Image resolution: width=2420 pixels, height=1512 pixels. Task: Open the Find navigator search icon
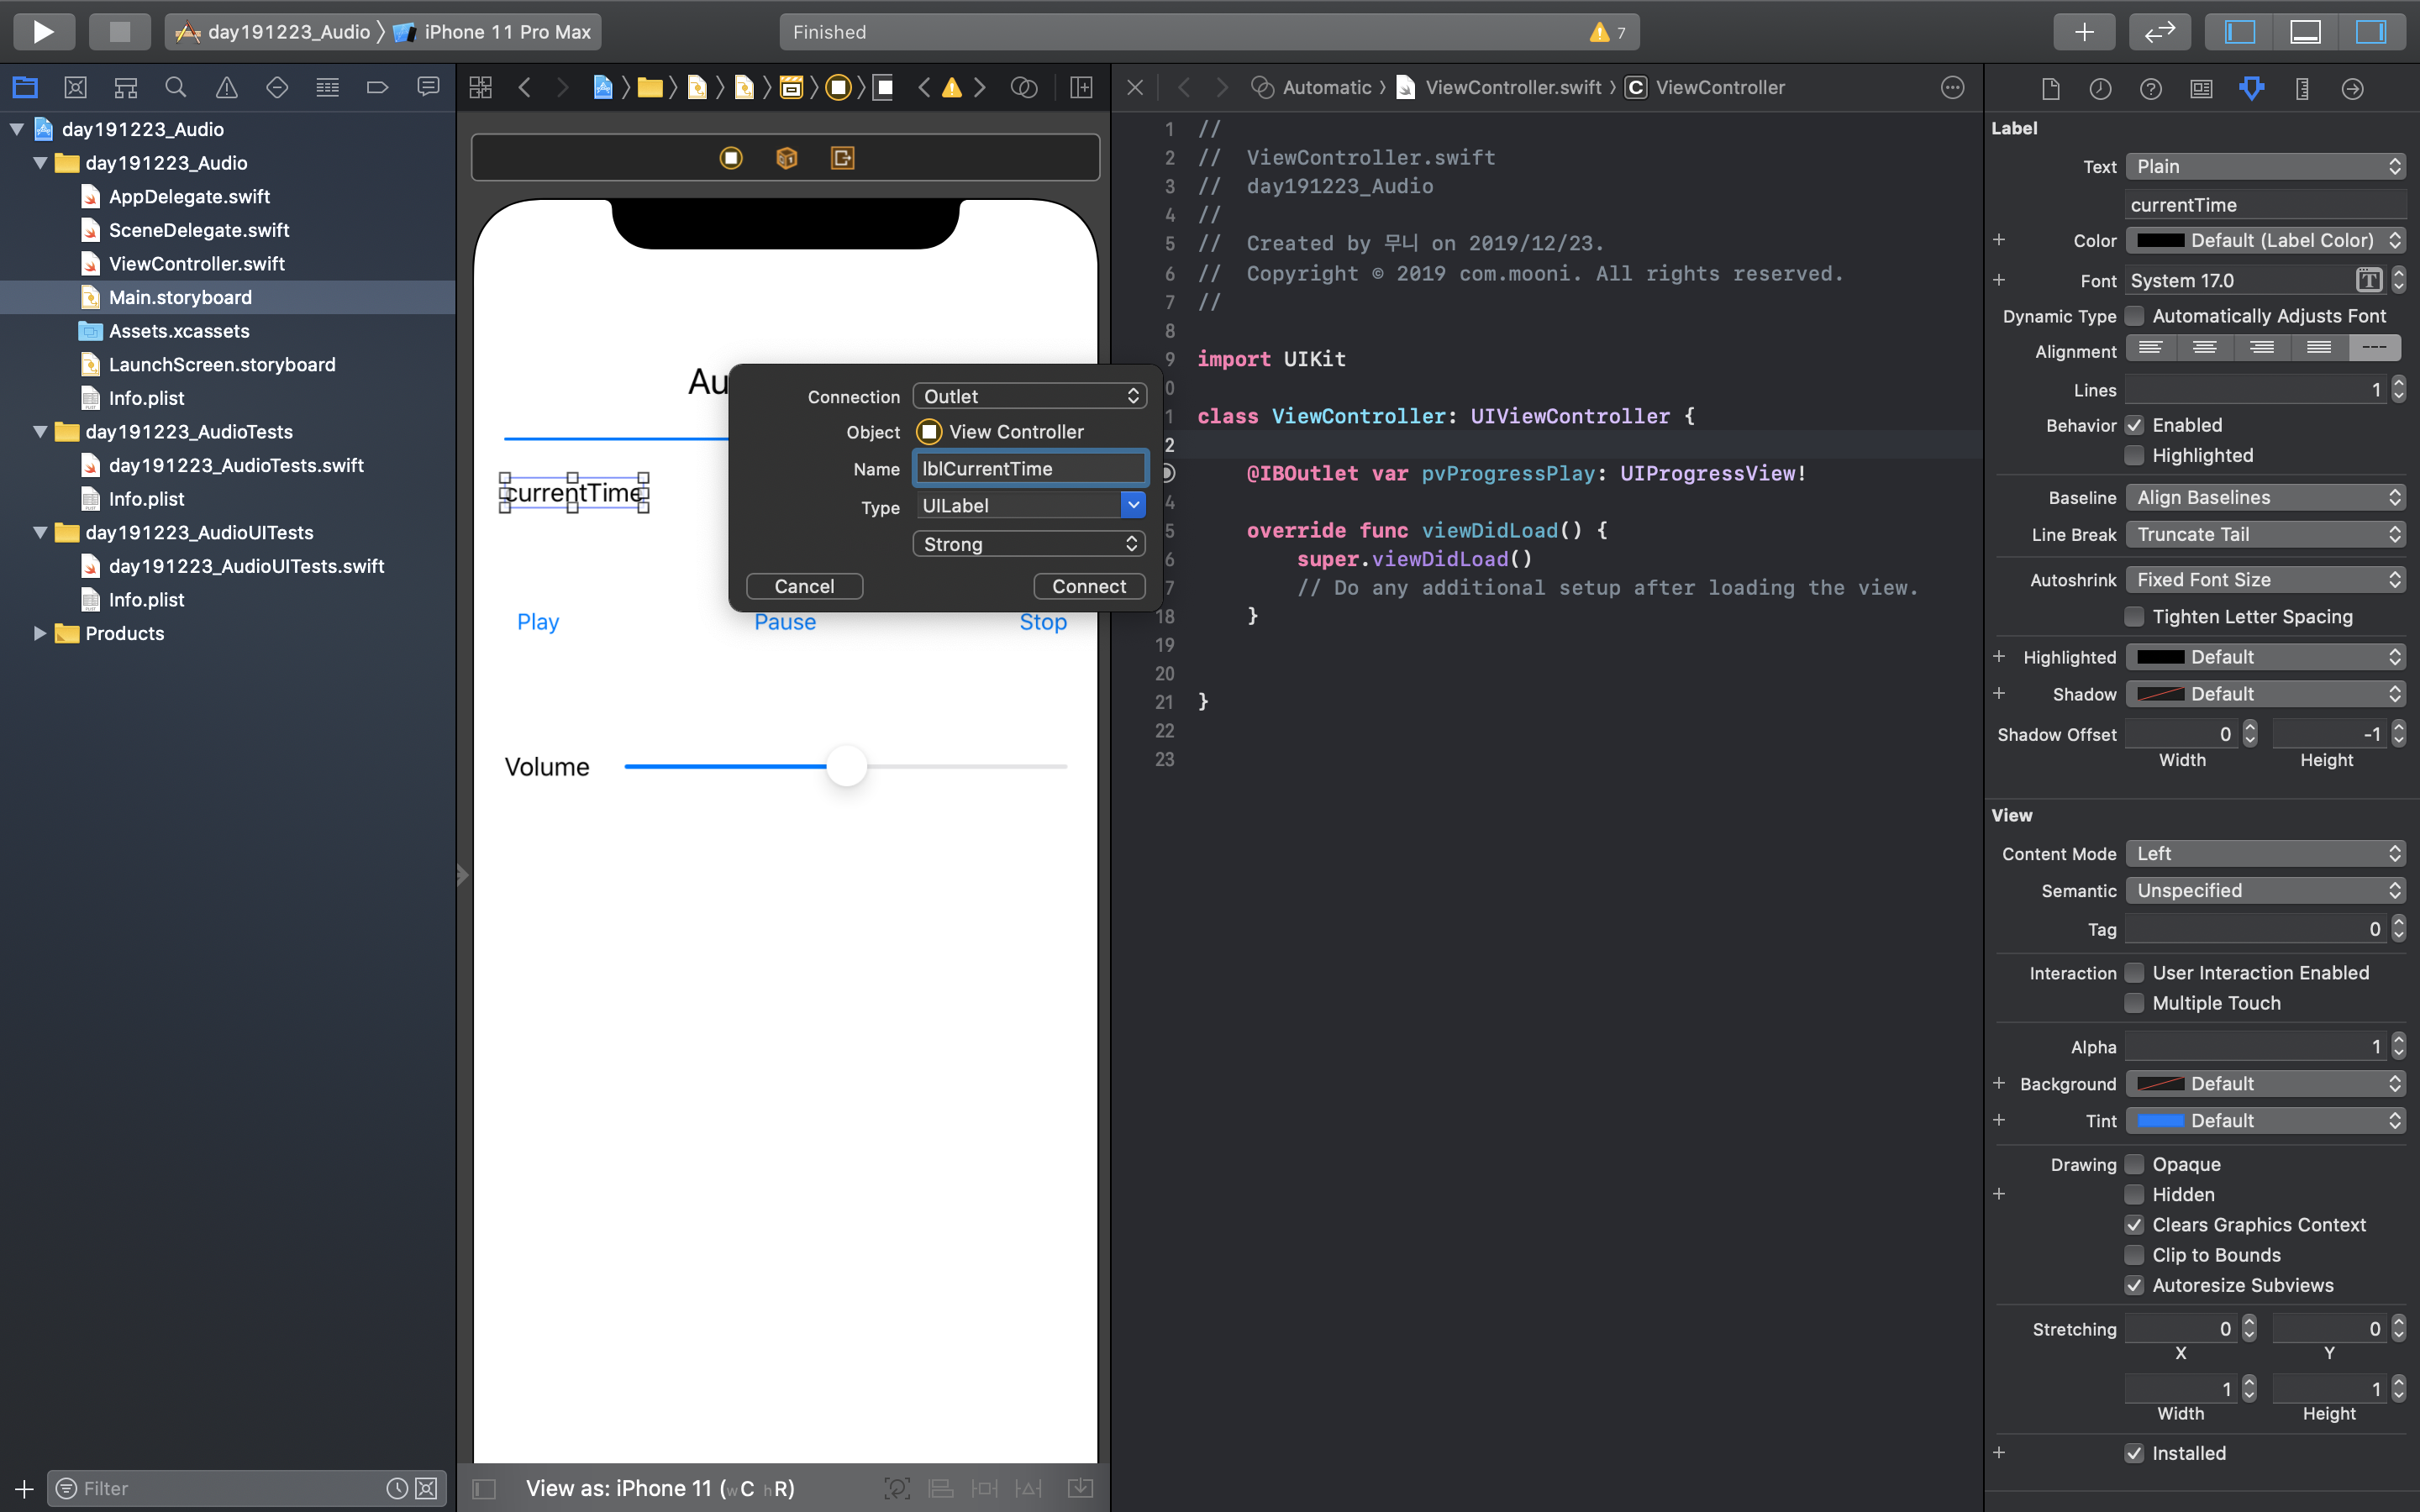(176, 88)
